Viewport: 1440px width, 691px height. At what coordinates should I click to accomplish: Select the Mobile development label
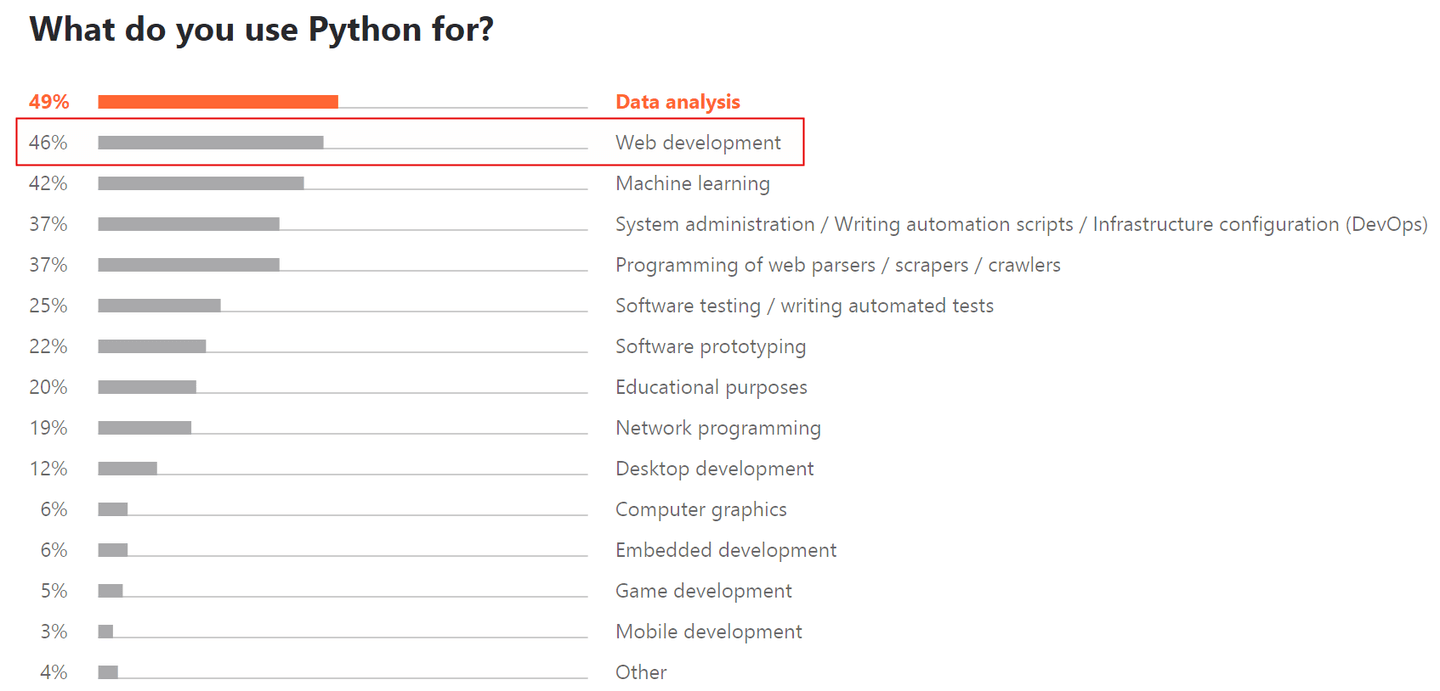[709, 632]
